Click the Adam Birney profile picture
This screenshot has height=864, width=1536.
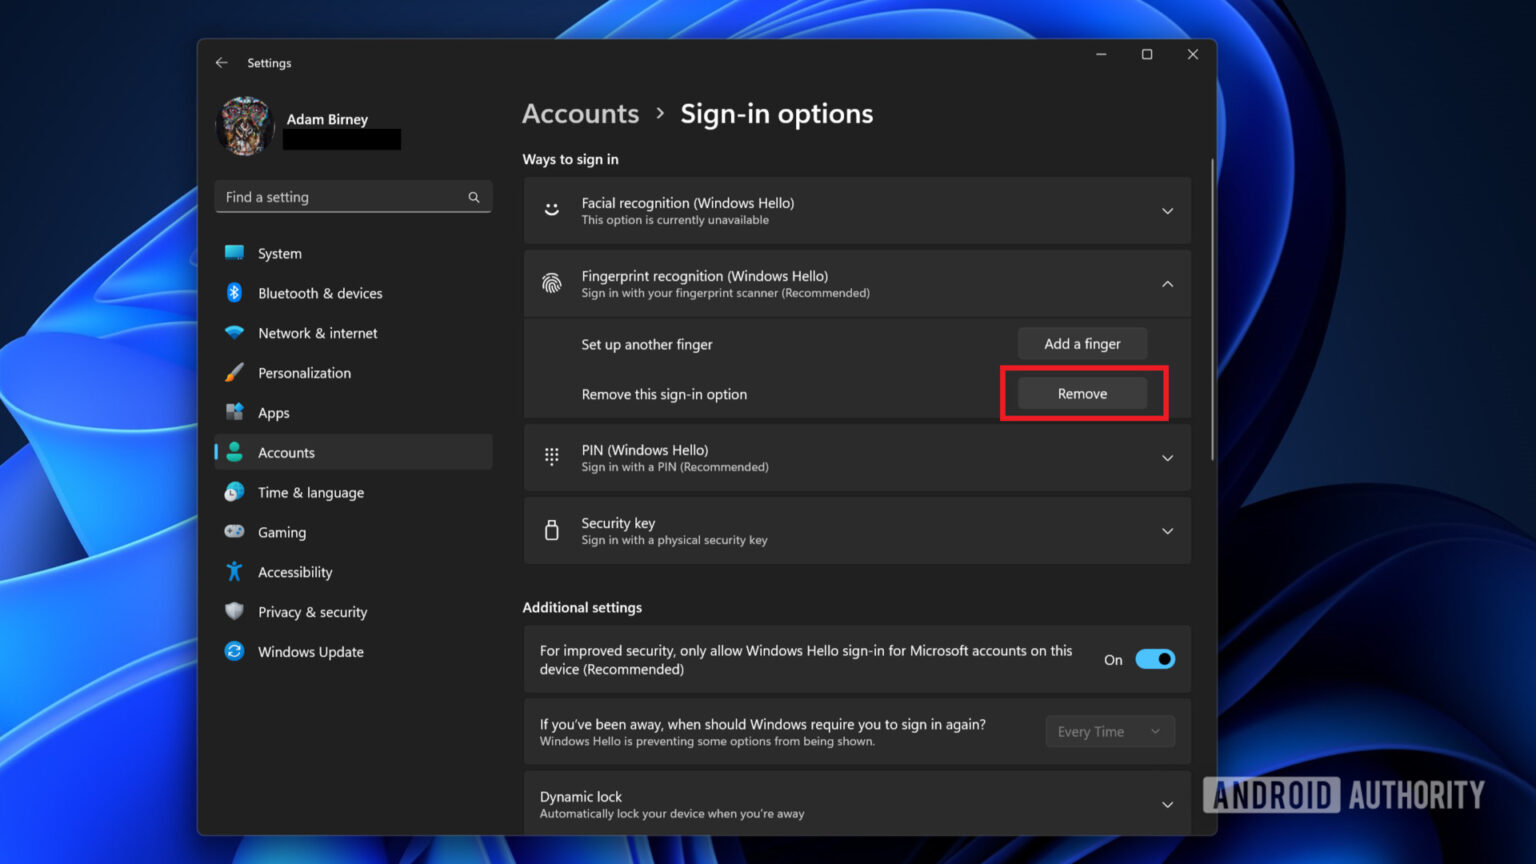(244, 126)
